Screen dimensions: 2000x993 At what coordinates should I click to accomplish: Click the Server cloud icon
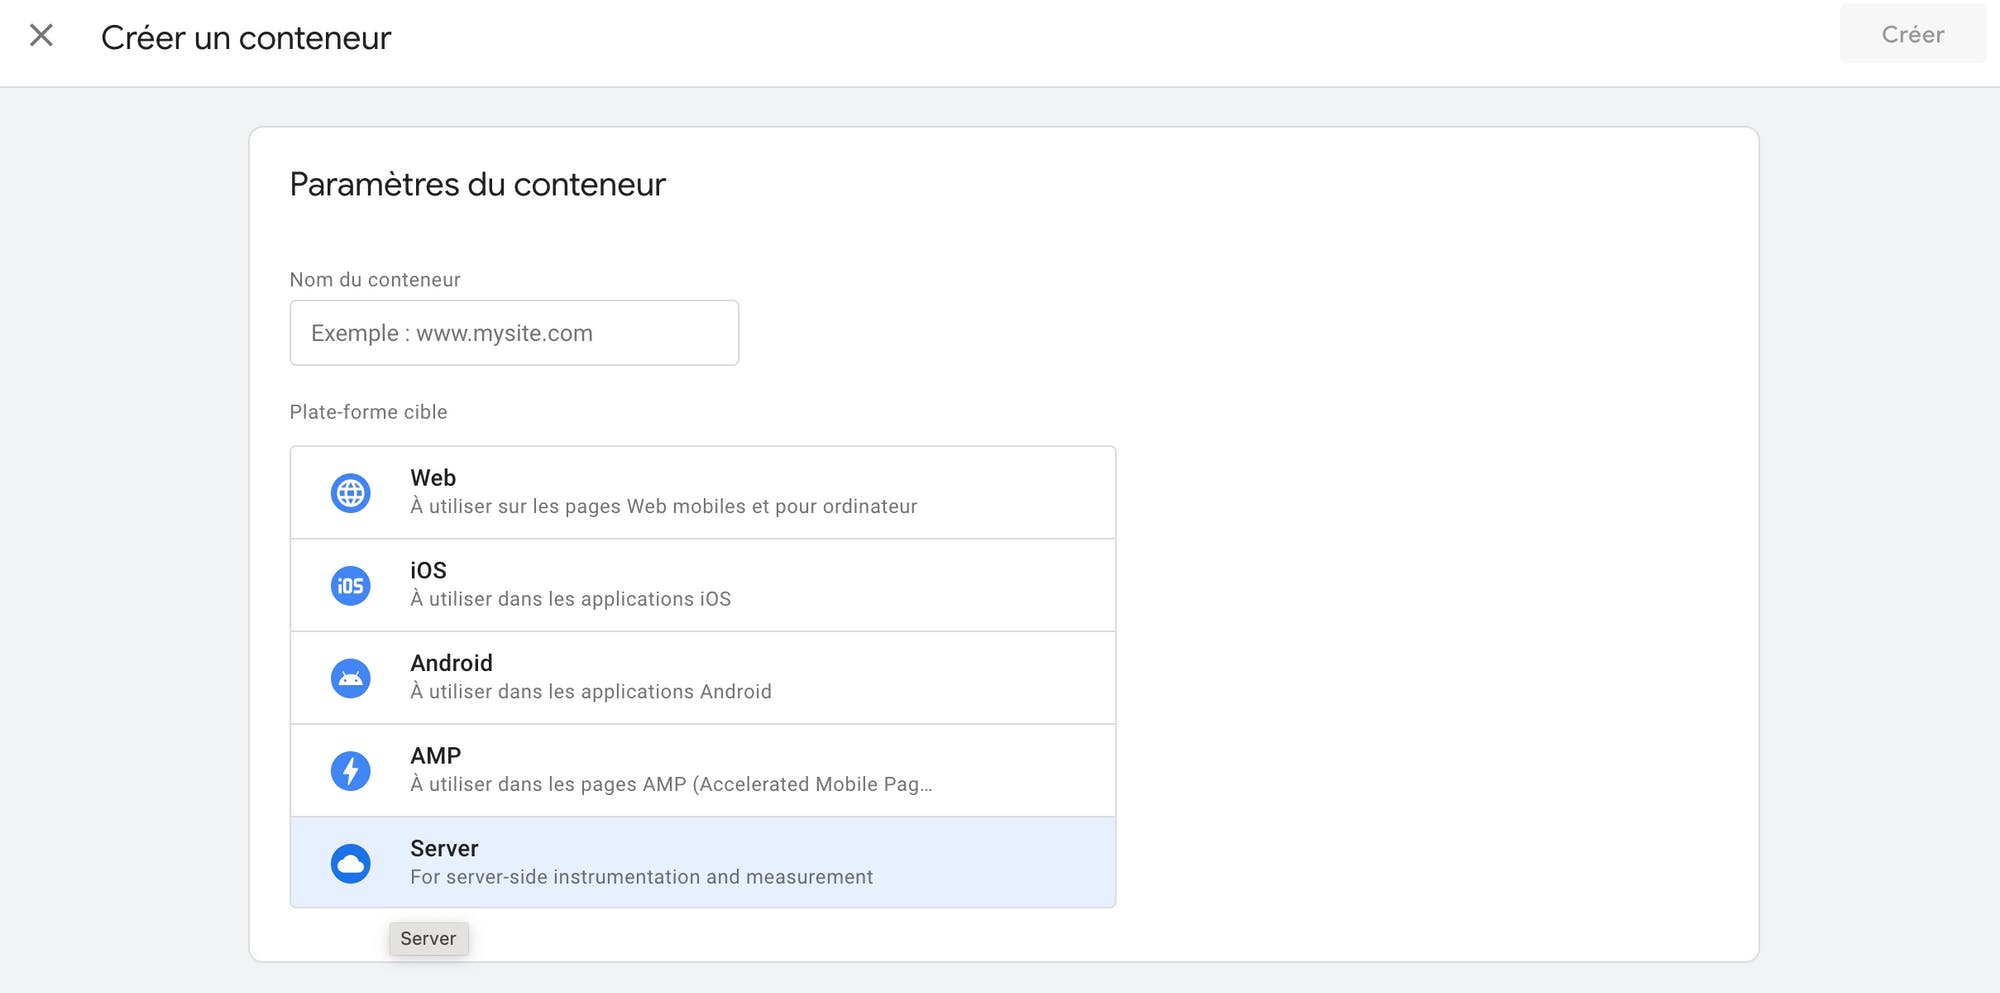click(x=351, y=863)
